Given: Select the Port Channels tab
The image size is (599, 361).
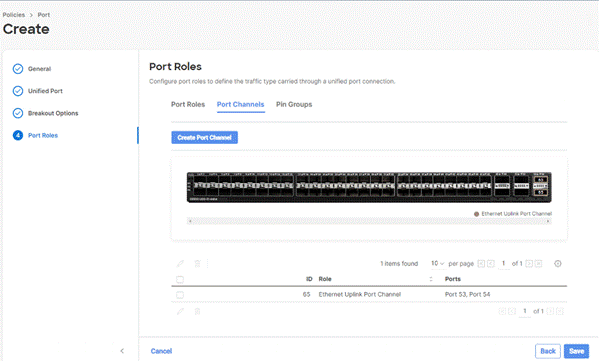Looking at the screenshot, I should pyautogui.click(x=240, y=104).
